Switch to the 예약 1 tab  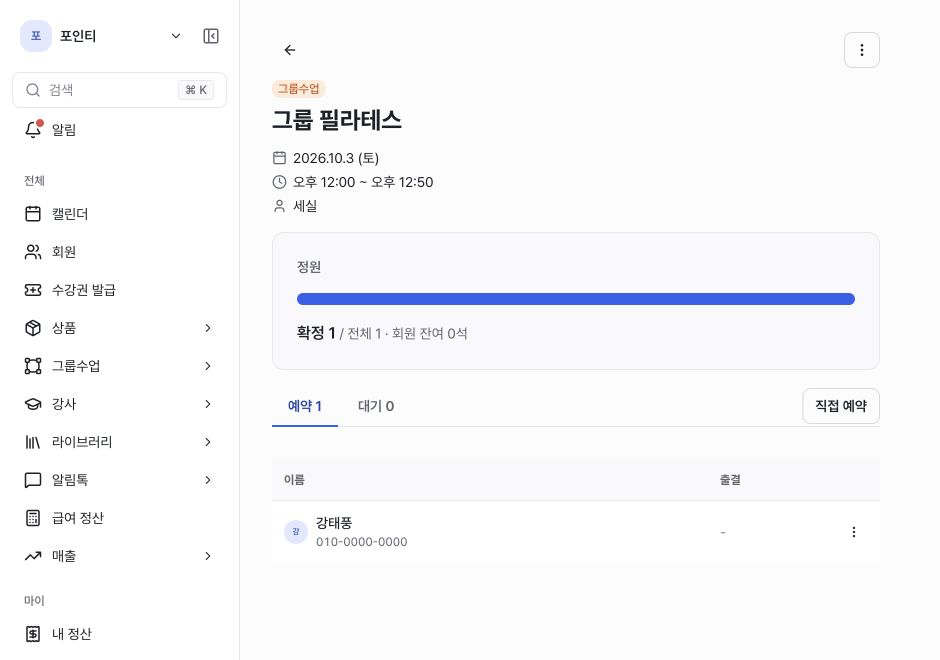(x=305, y=406)
